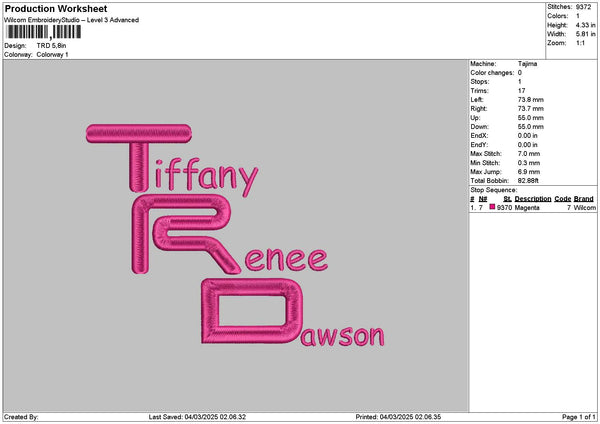Click the 'Brand' column header
The height and width of the screenshot is (424, 600).
point(584,199)
